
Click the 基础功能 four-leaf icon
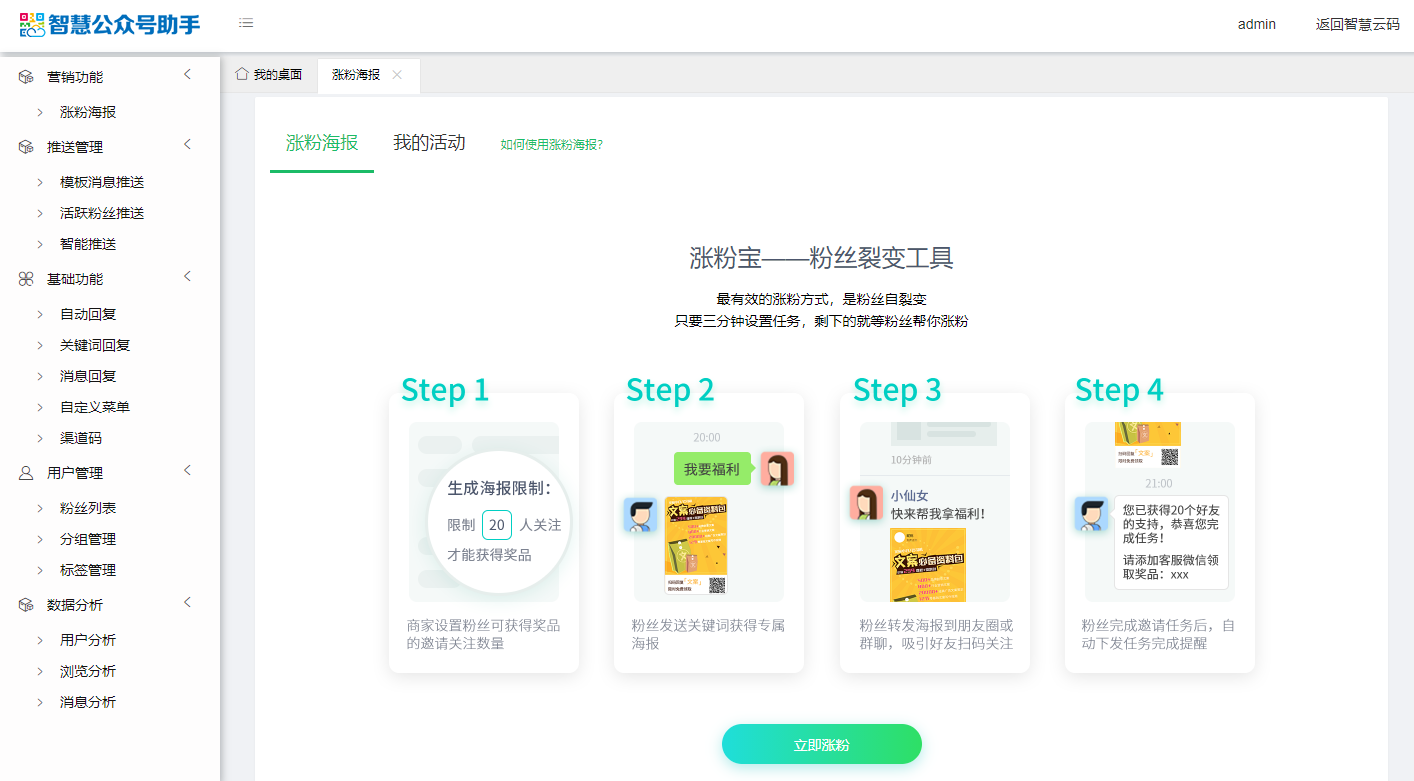pyautogui.click(x=26, y=279)
